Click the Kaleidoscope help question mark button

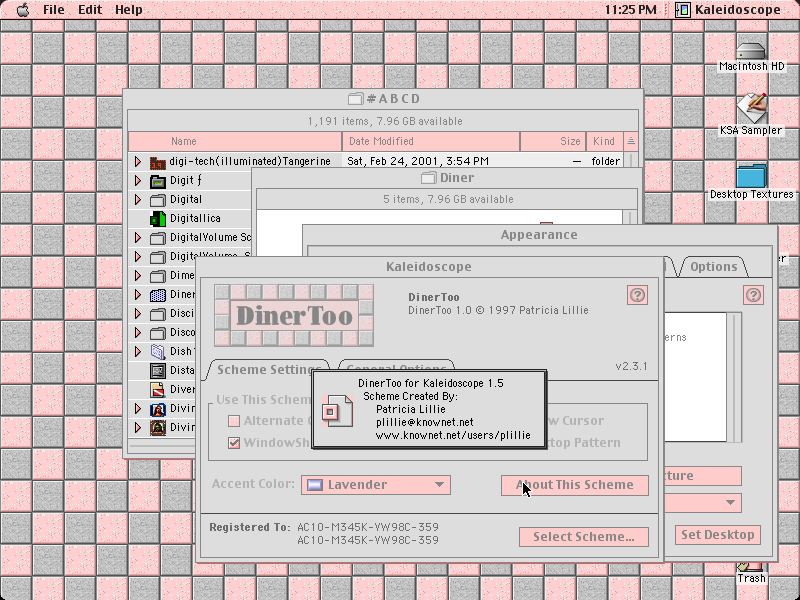[x=637, y=295]
